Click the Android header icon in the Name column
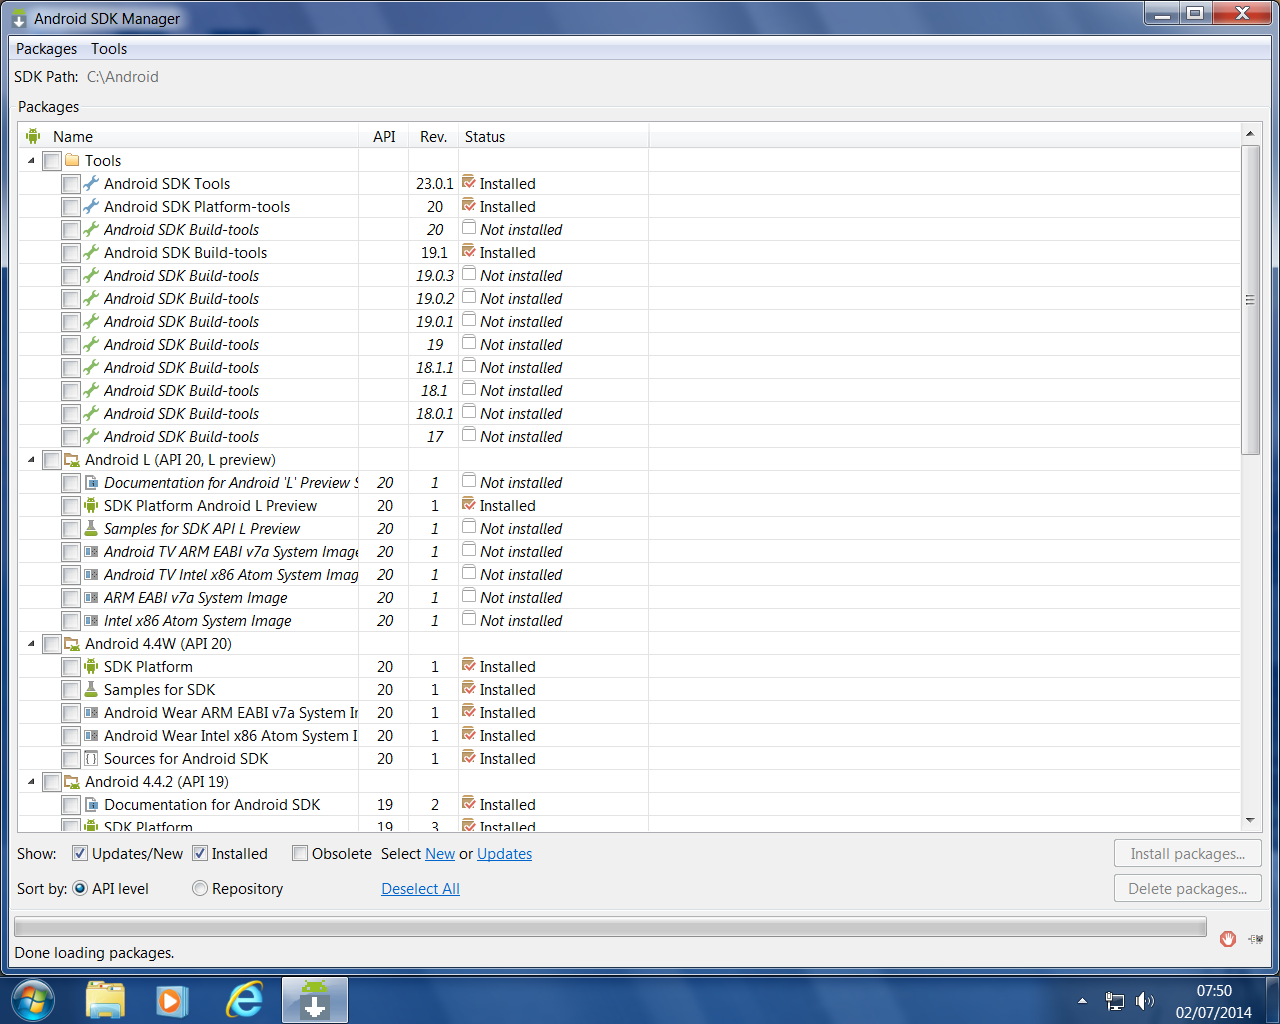The image size is (1280, 1024). (33, 136)
